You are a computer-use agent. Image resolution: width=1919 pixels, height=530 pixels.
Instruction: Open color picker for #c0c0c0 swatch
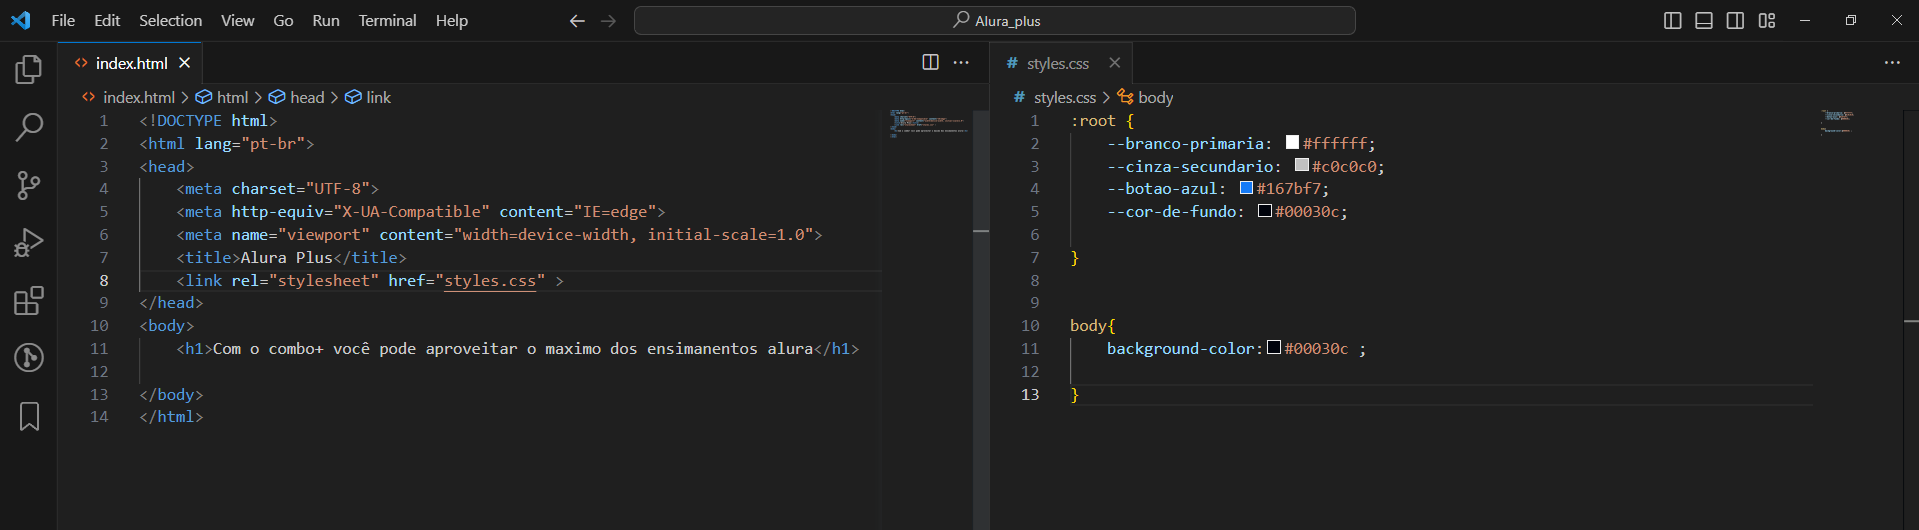pyautogui.click(x=1302, y=165)
